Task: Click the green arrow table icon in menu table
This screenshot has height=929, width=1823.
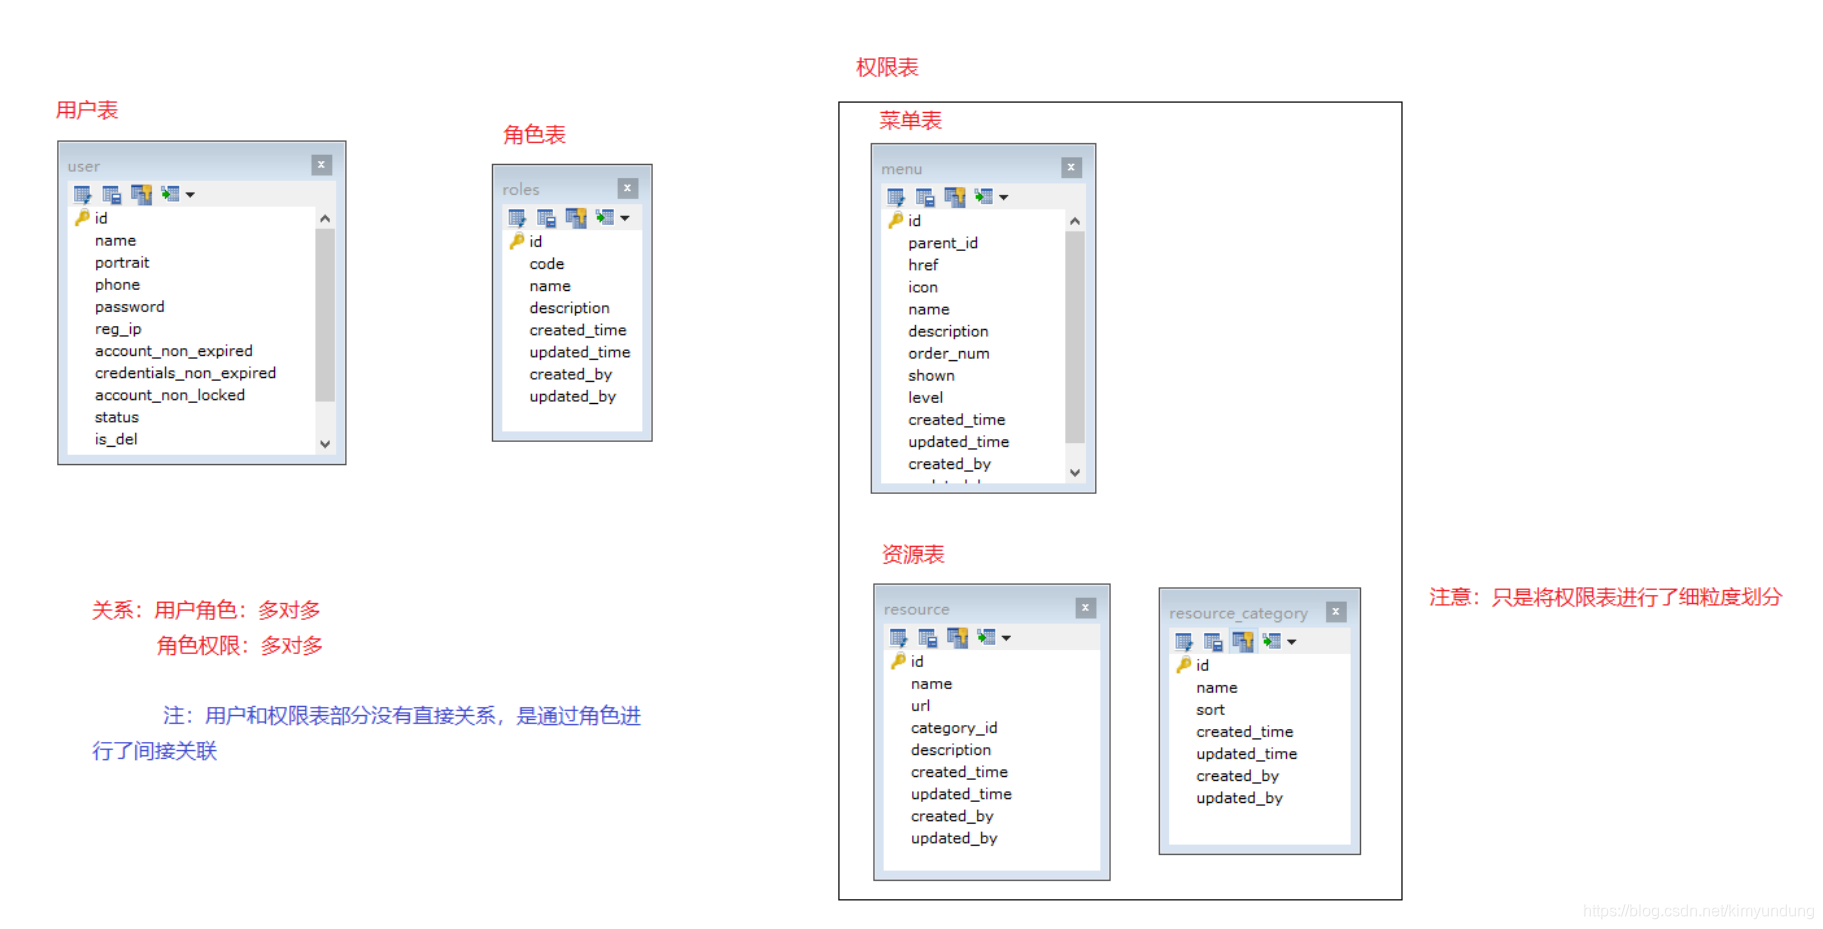Action: (984, 197)
